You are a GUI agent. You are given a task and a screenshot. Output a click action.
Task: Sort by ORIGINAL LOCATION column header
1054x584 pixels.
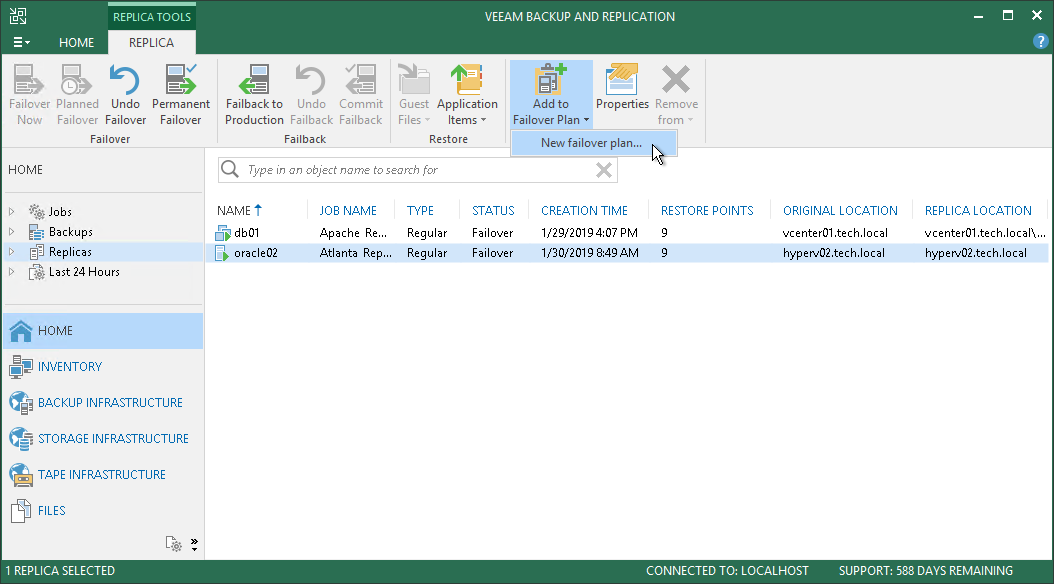840,210
